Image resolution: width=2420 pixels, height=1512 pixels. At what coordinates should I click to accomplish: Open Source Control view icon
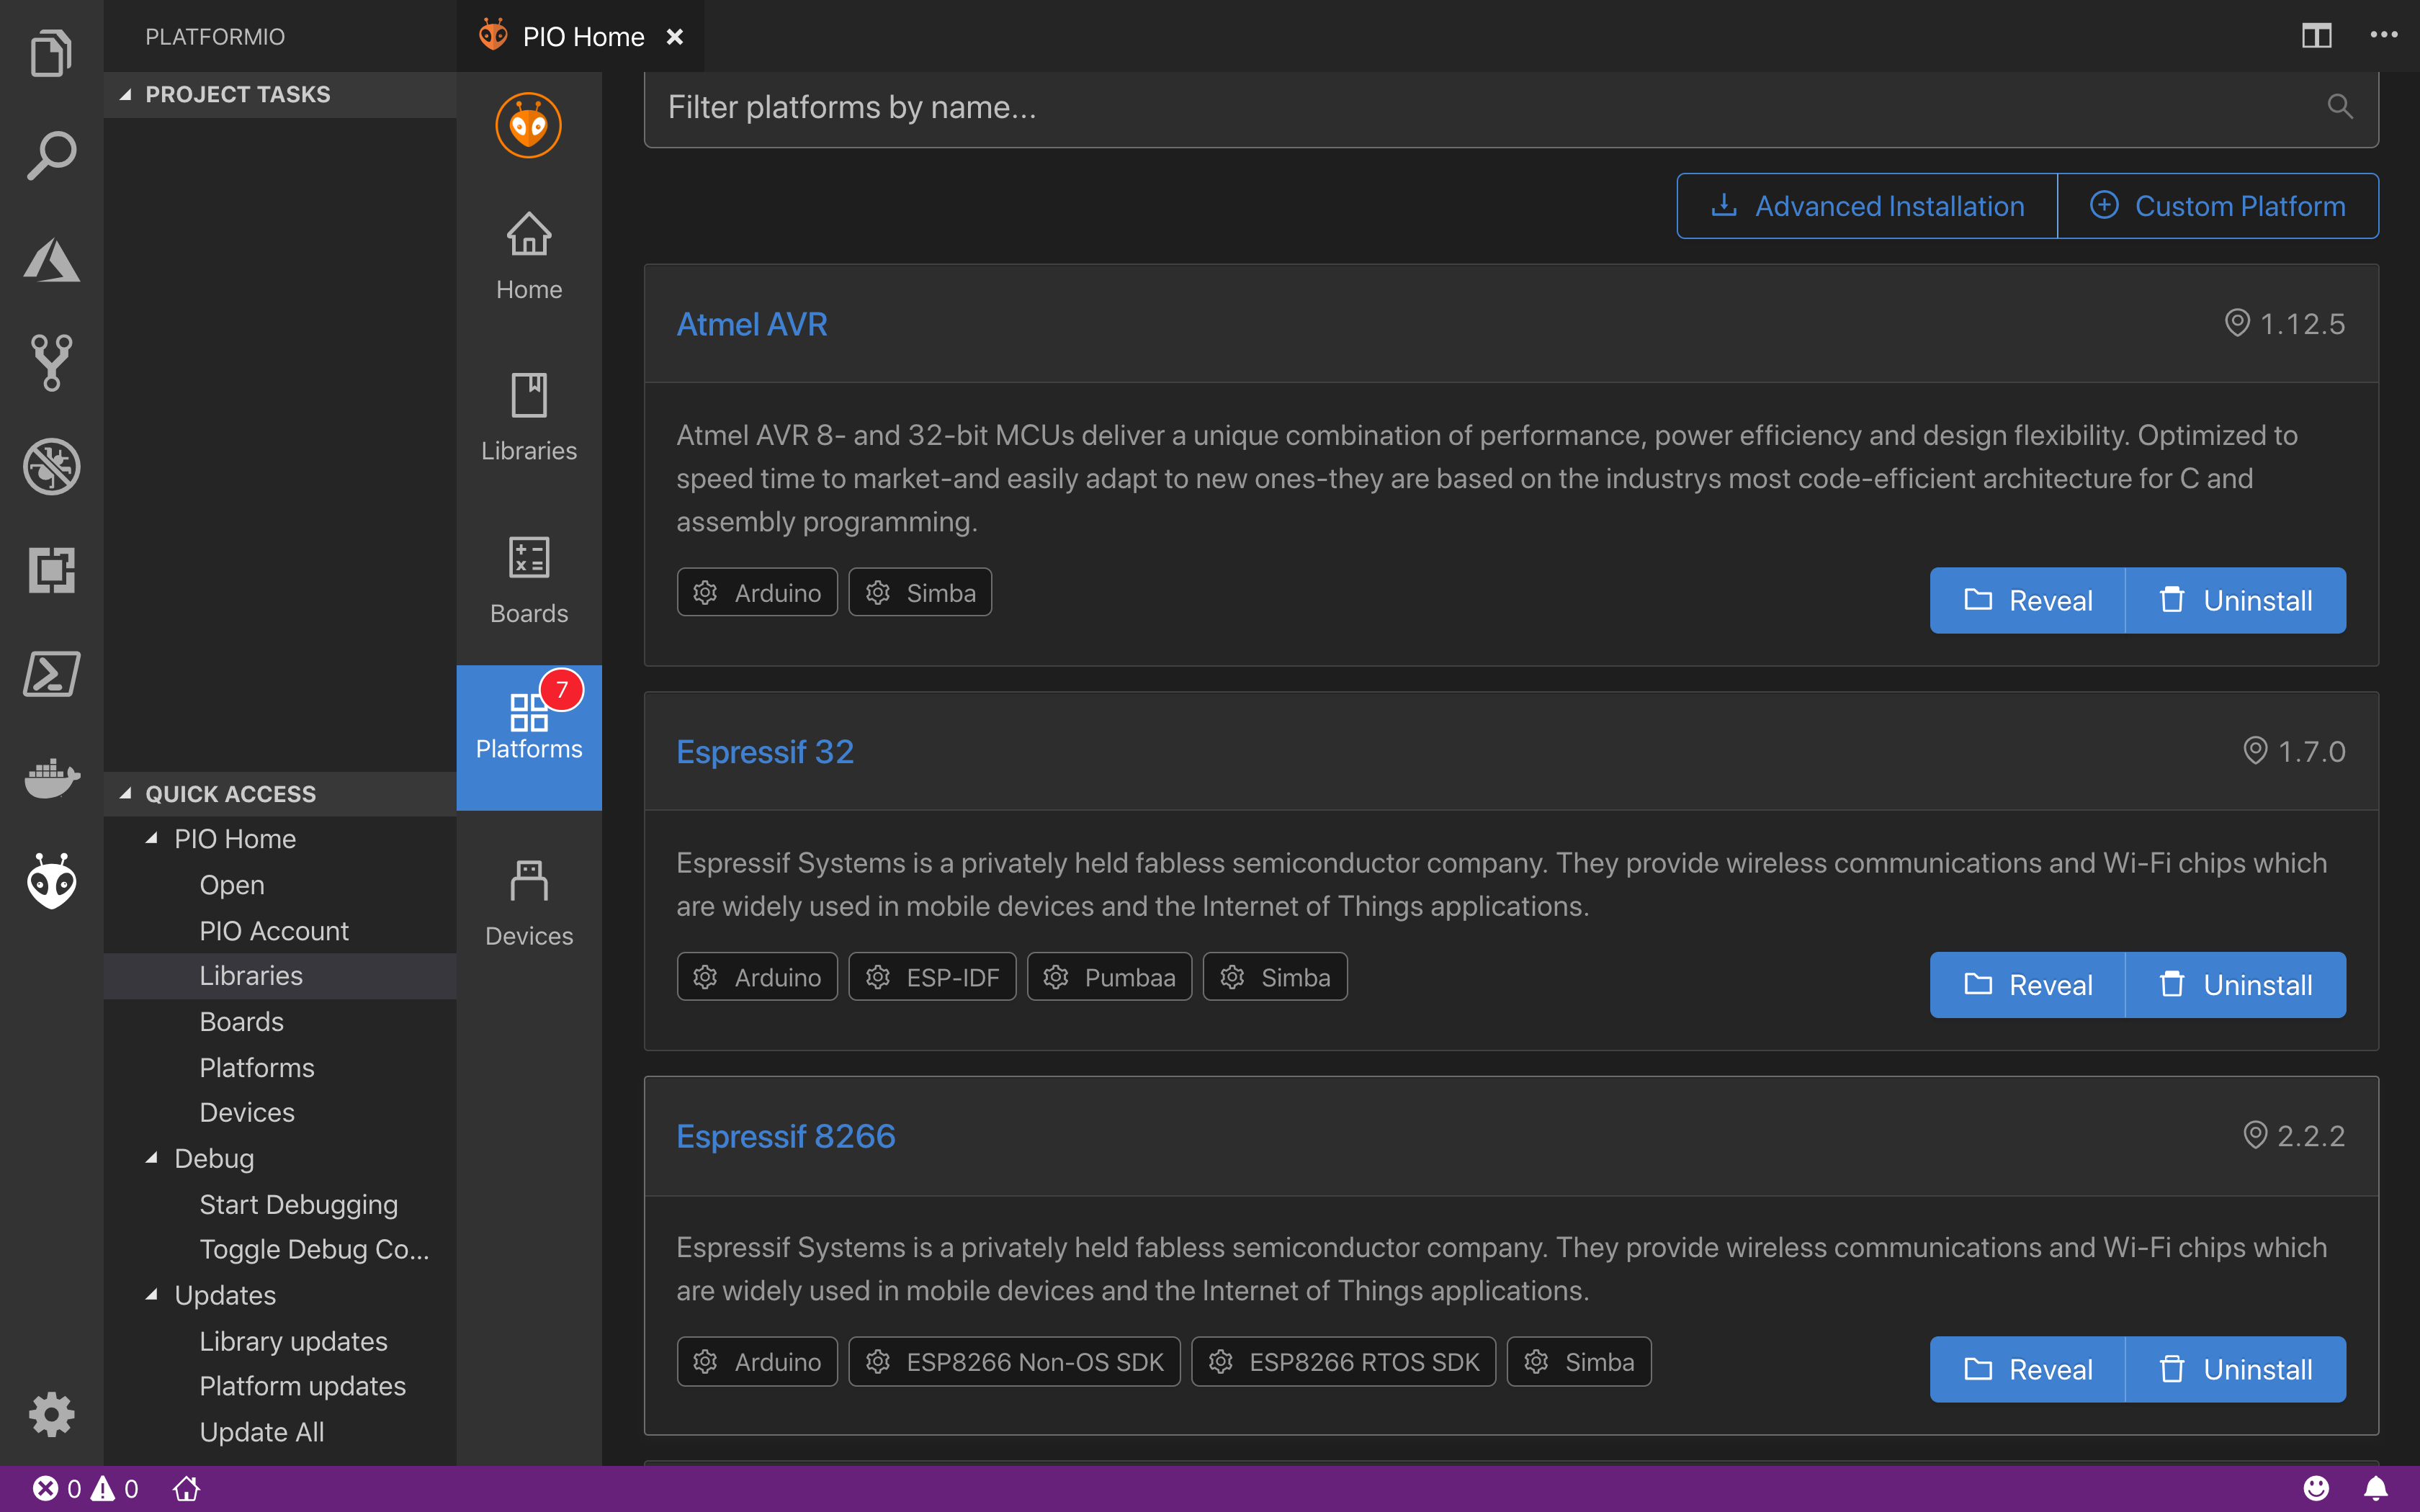(51, 362)
